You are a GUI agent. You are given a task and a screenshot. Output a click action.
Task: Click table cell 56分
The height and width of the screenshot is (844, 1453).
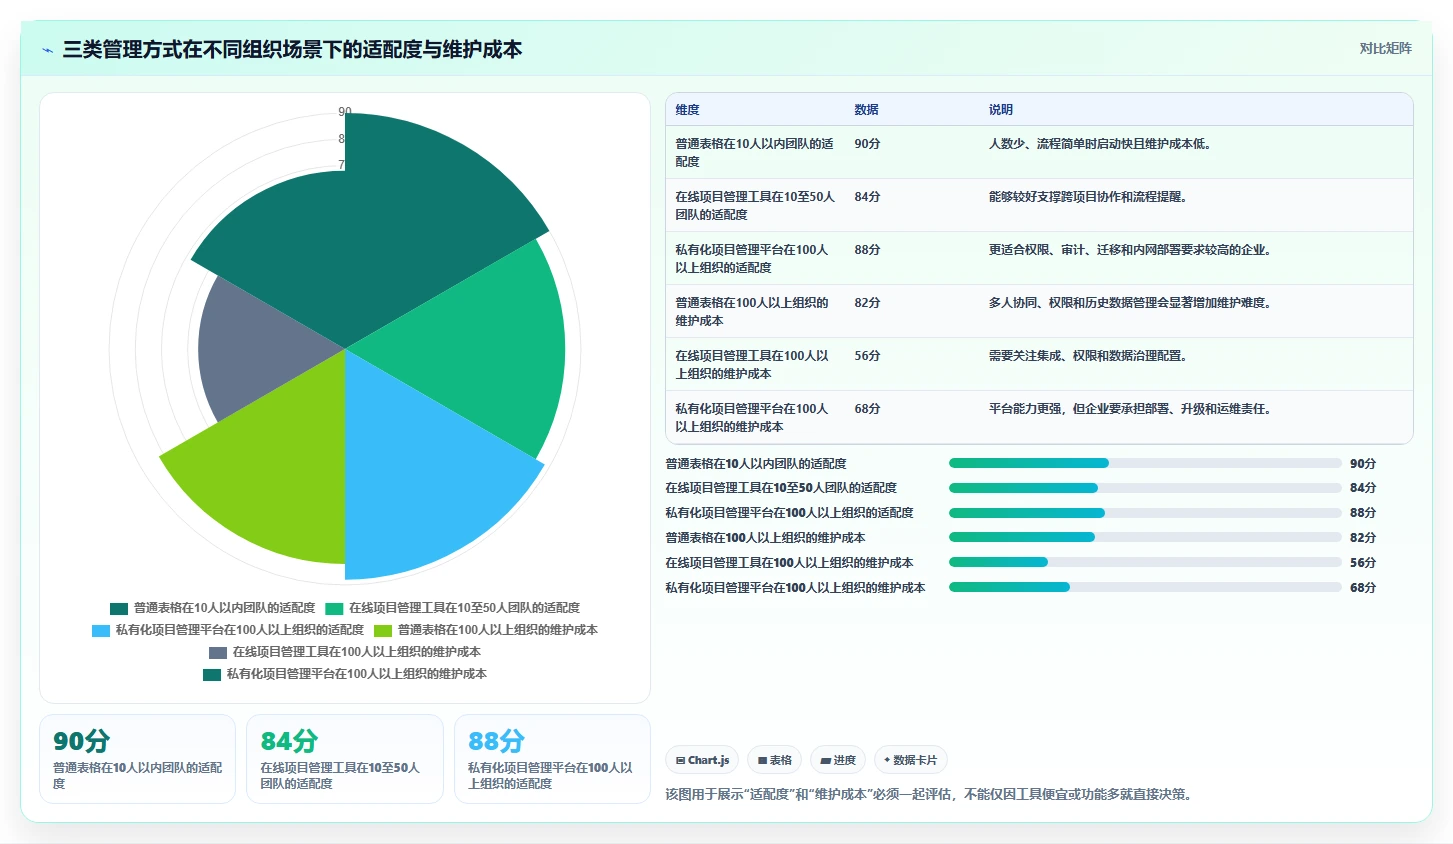(867, 356)
